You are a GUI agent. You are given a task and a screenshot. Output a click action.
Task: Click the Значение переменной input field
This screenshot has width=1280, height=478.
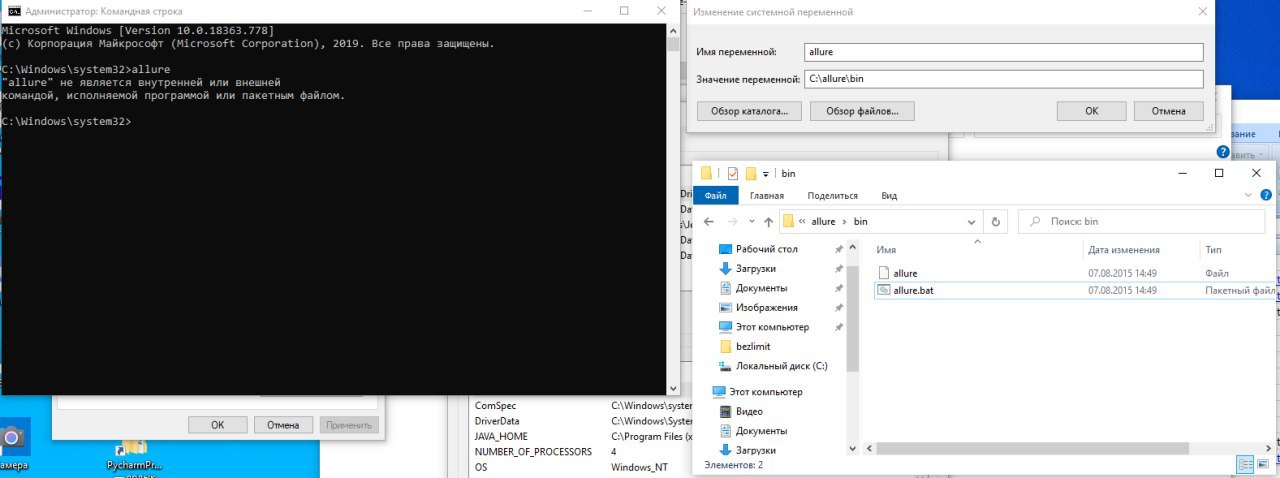[x=1003, y=79]
